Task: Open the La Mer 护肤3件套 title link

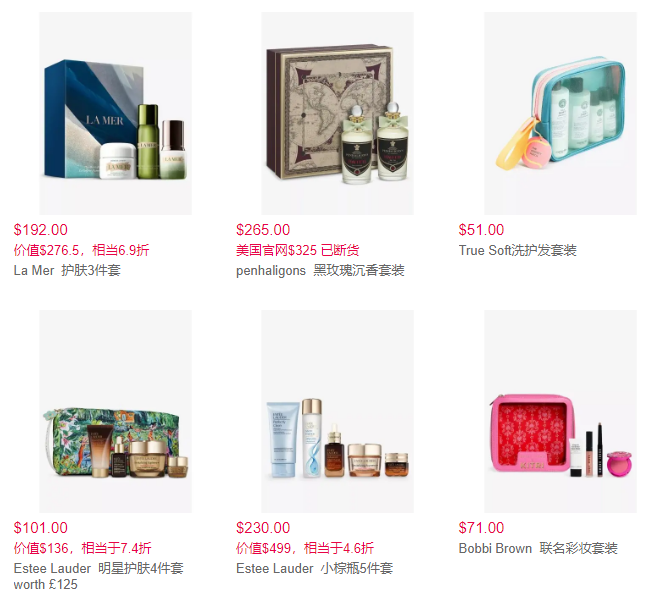Action: [x=67, y=270]
